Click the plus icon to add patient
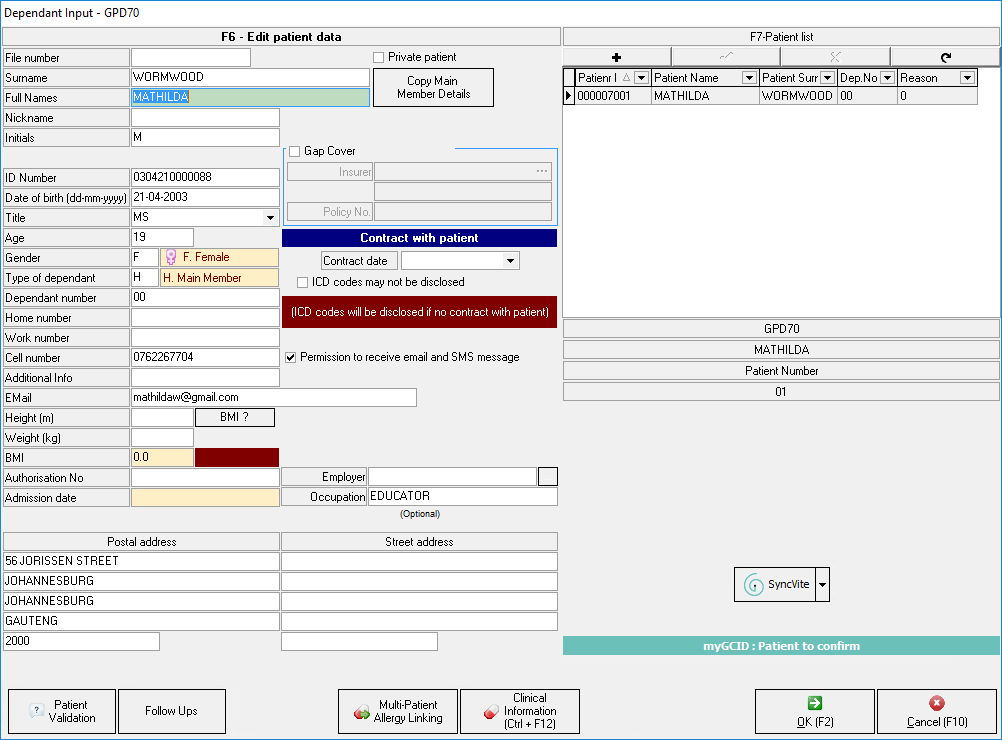 617,57
